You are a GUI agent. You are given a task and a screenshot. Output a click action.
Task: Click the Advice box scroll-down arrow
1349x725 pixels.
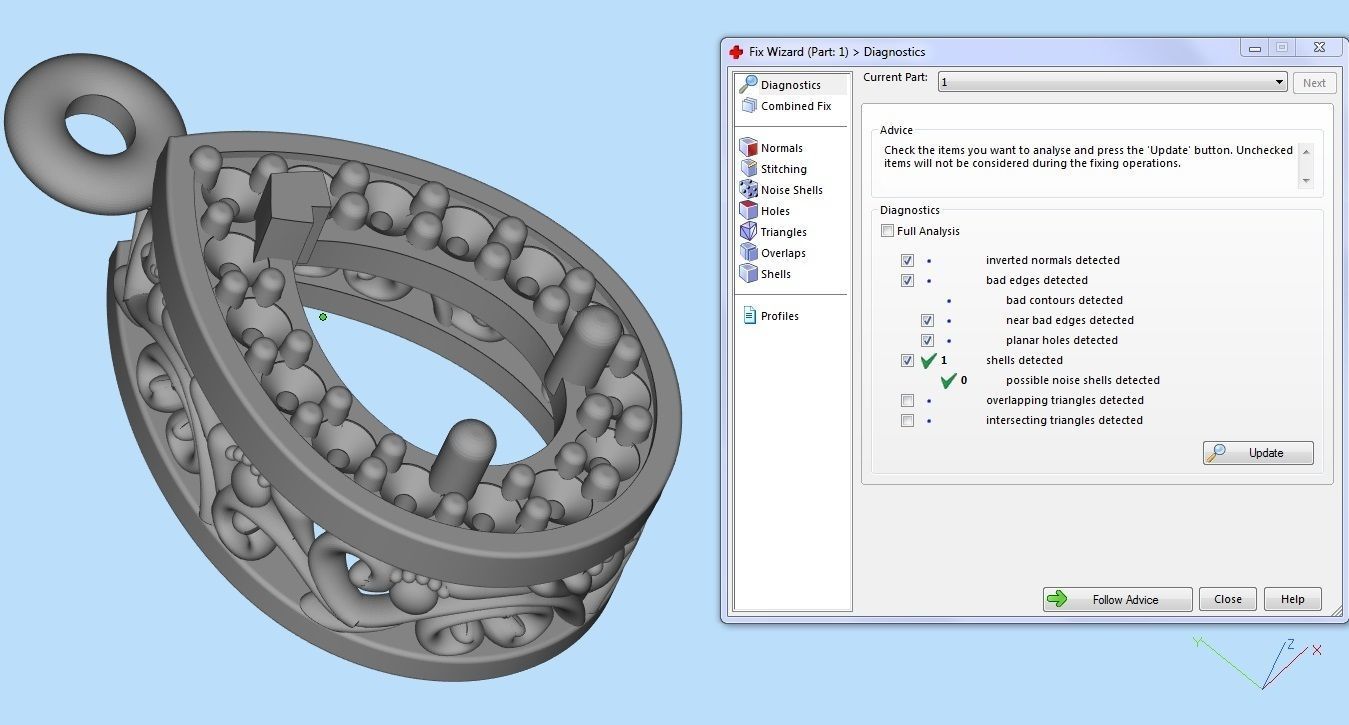click(x=1305, y=181)
